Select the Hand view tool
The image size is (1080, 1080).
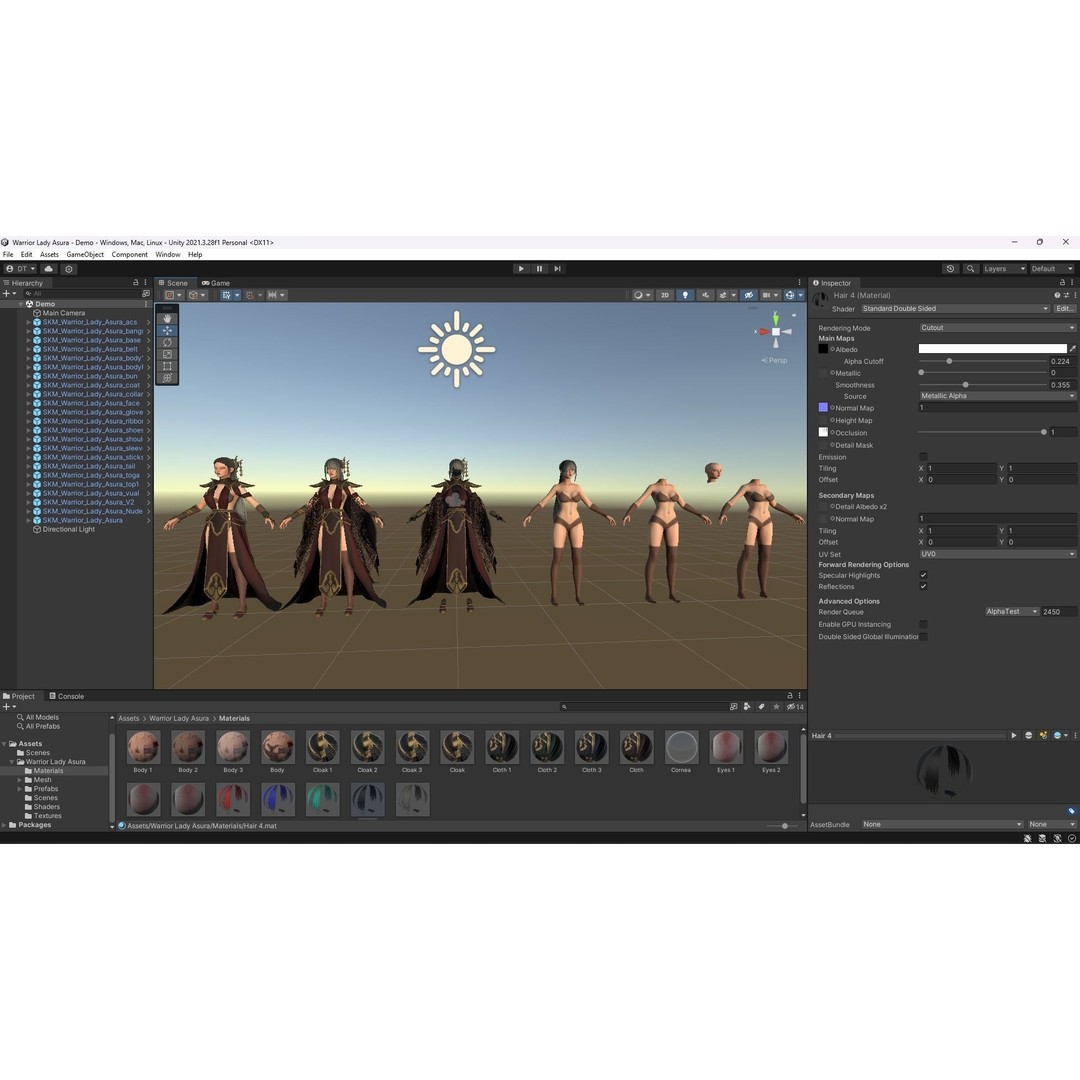pyautogui.click(x=167, y=319)
